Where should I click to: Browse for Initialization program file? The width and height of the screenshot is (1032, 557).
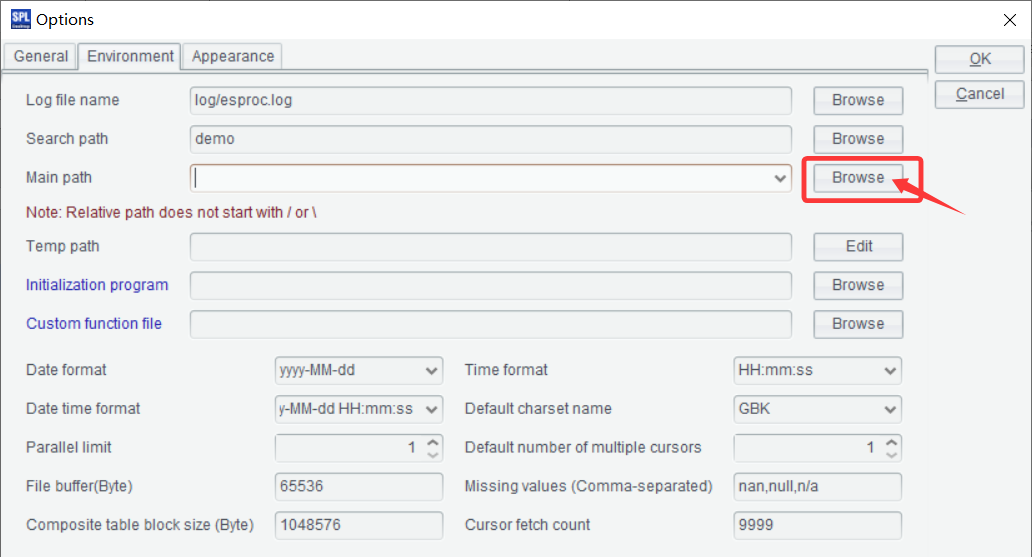[857, 285]
